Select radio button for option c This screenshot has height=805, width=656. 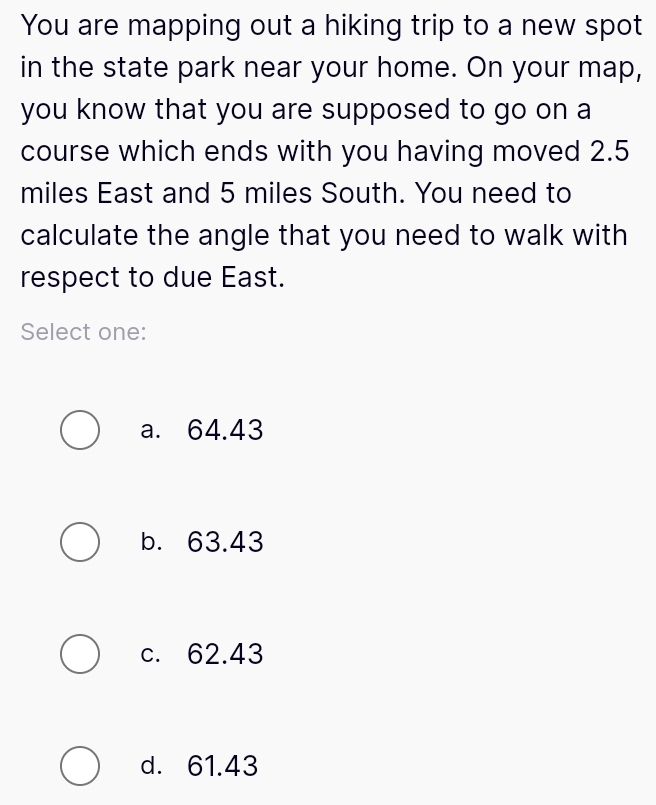[x=79, y=654]
